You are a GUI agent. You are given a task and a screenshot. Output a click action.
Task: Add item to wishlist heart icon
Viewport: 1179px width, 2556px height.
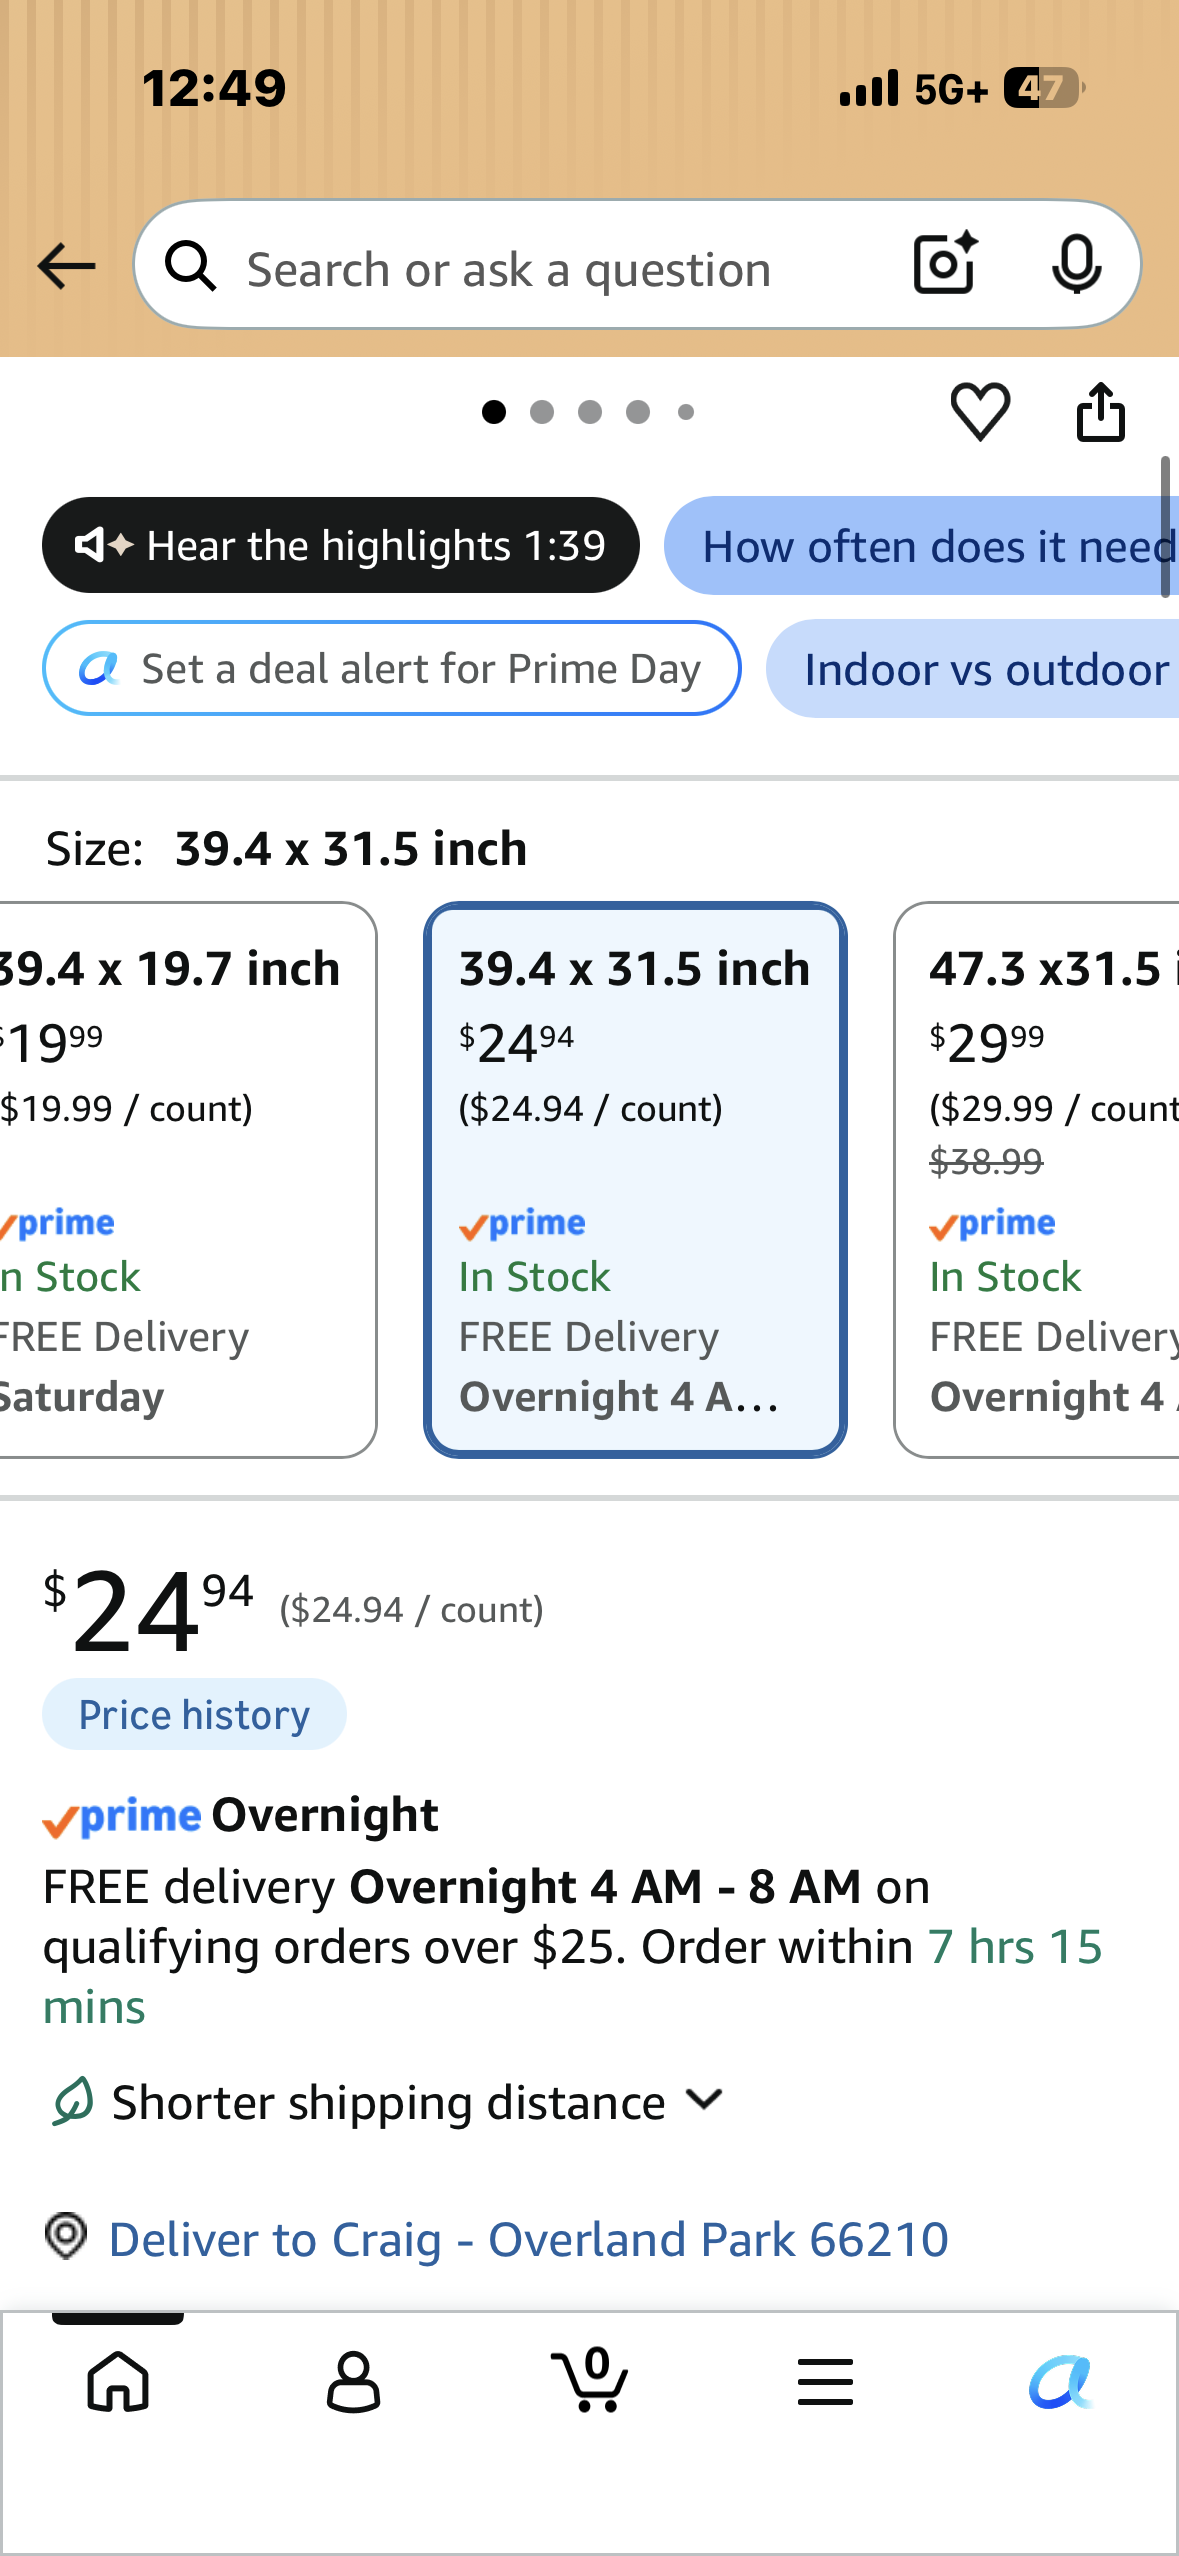pos(980,411)
